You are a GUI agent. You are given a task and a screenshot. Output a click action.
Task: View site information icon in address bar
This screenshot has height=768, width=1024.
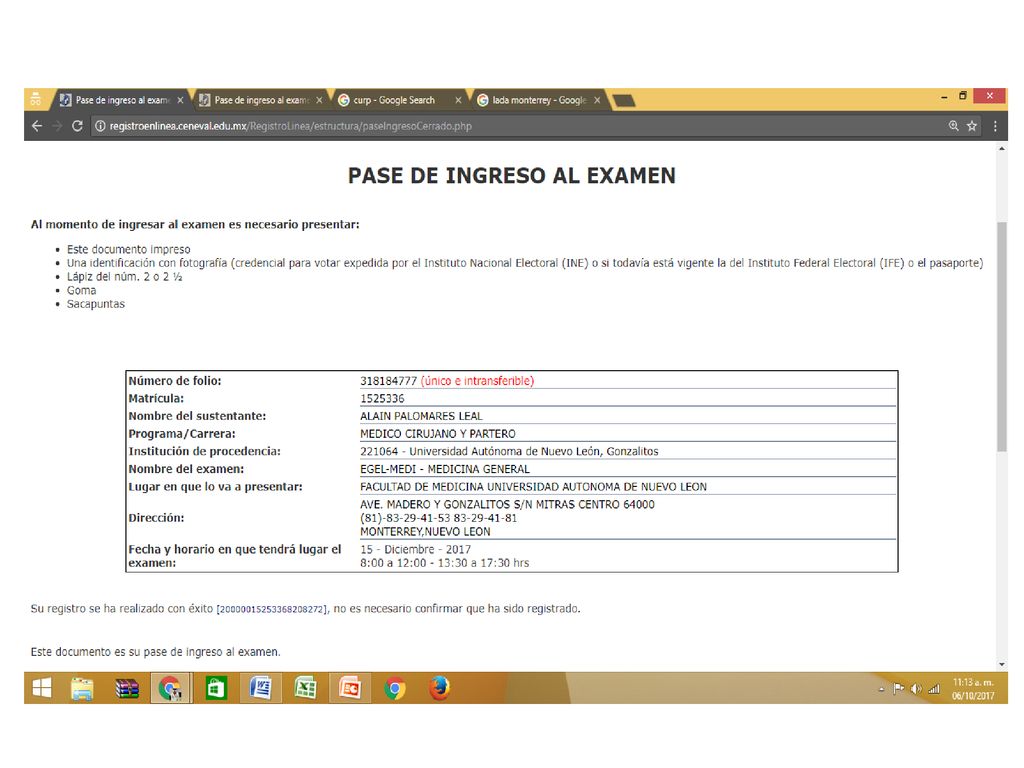click(x=100, y=126)
